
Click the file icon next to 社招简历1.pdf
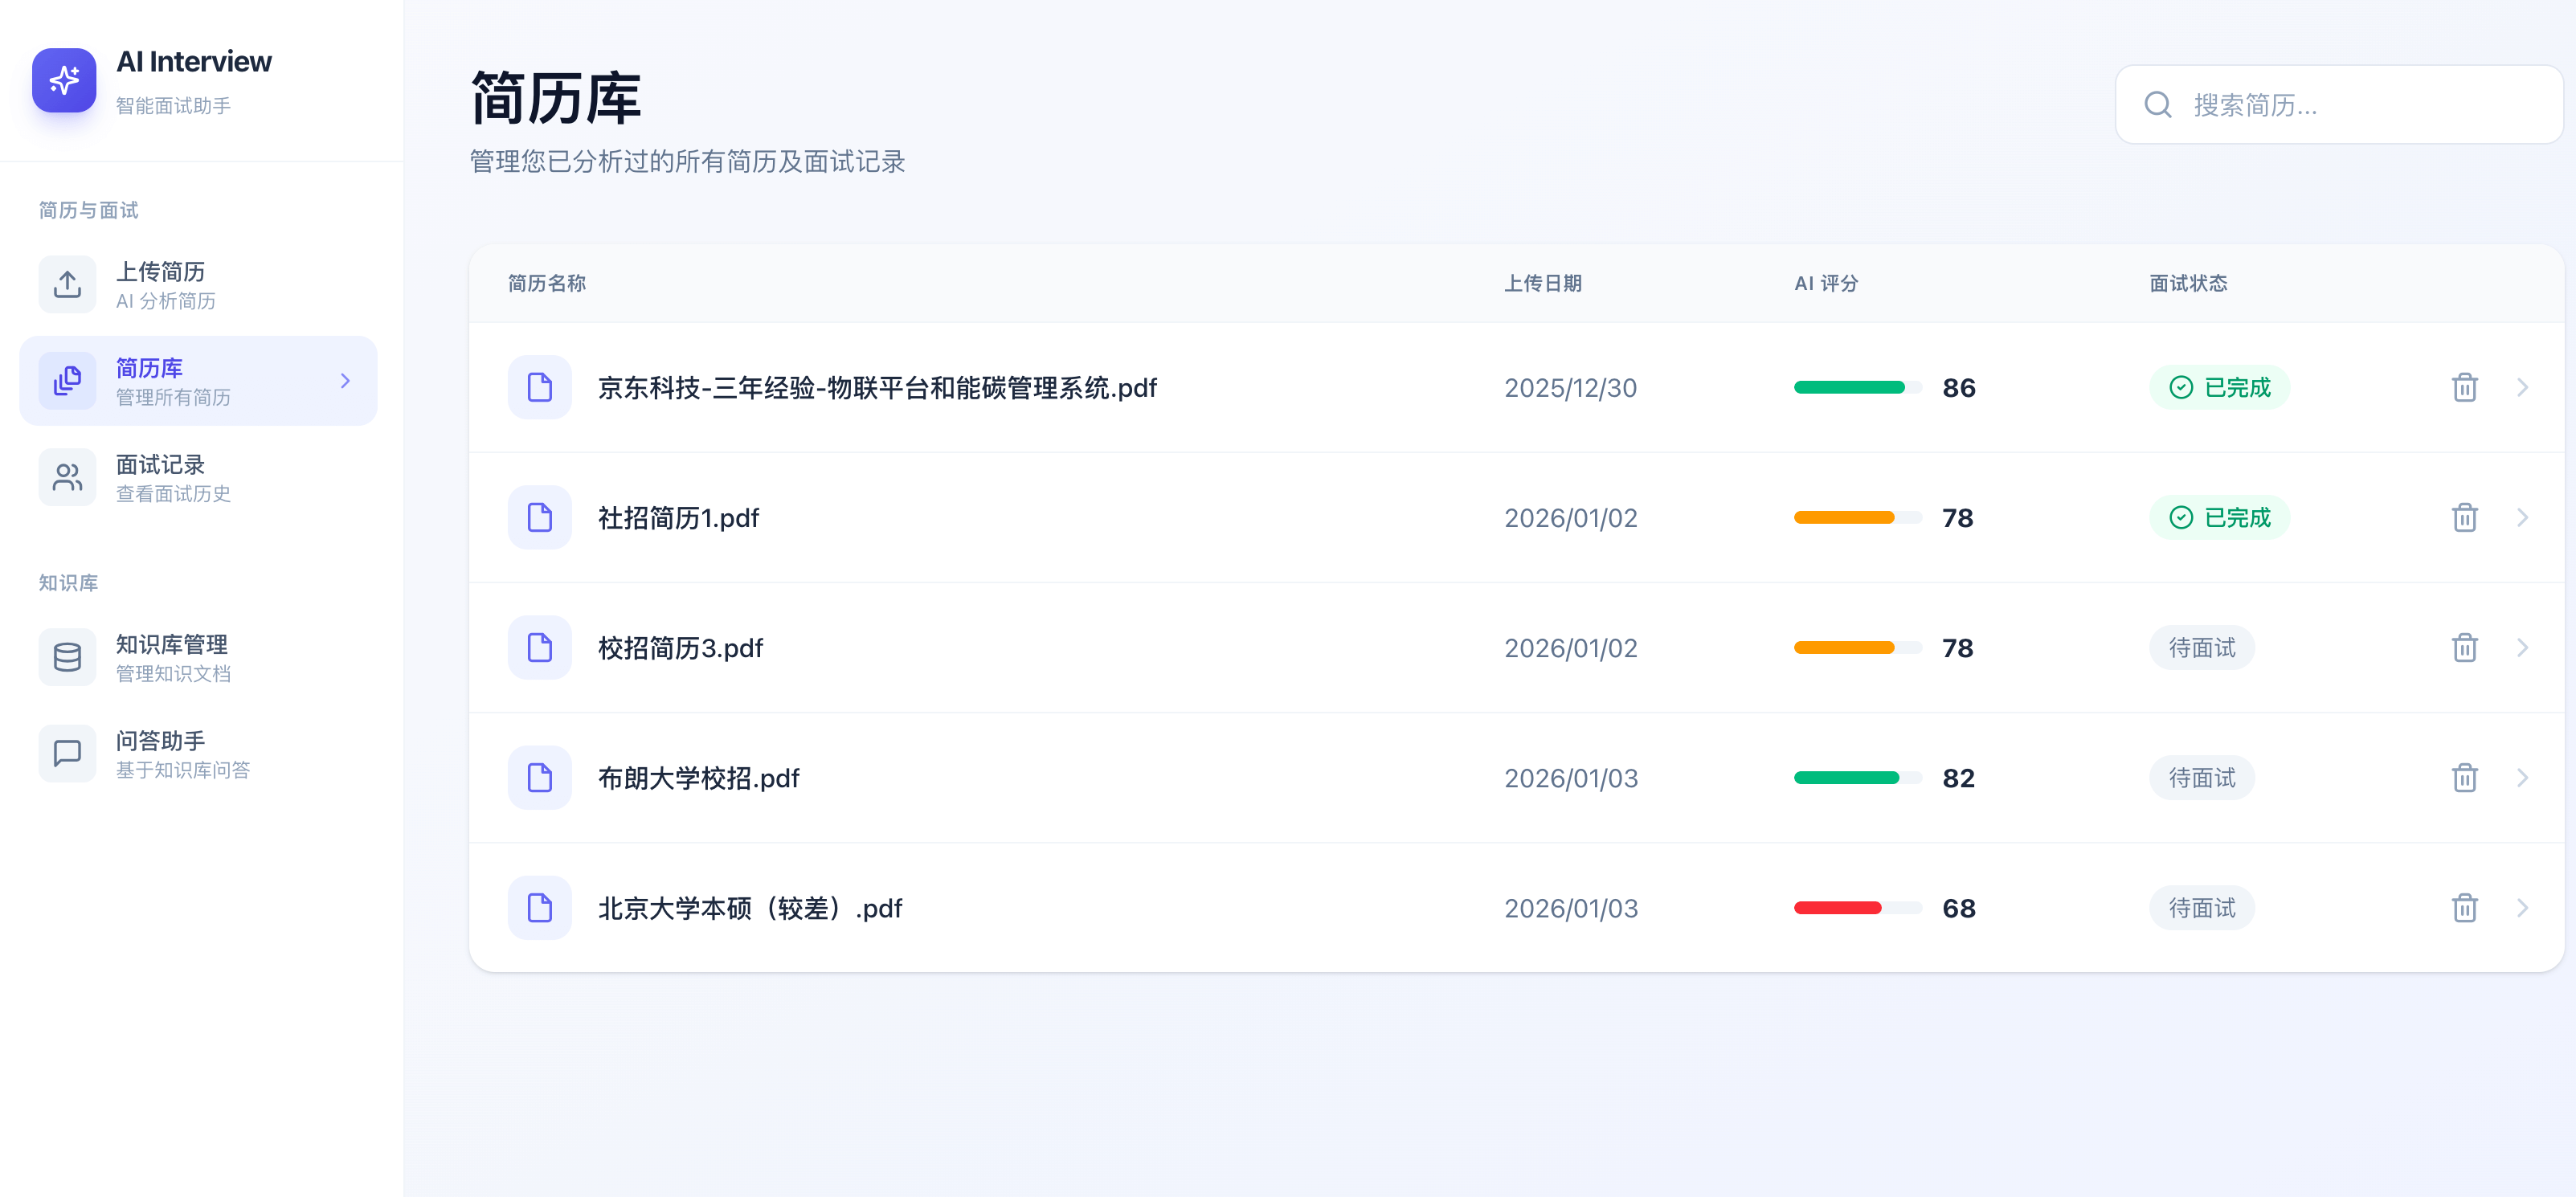539,517
